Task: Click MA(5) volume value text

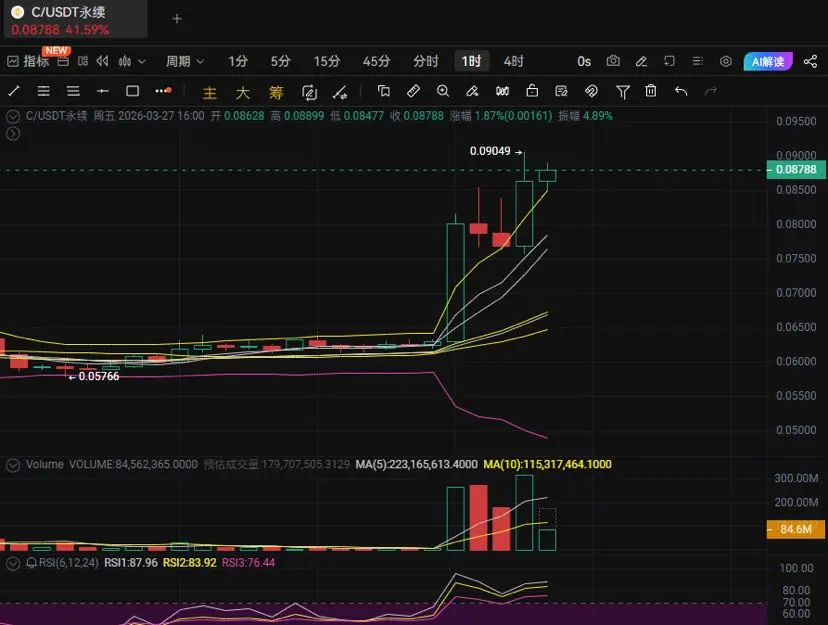Action: coord(416,465)
